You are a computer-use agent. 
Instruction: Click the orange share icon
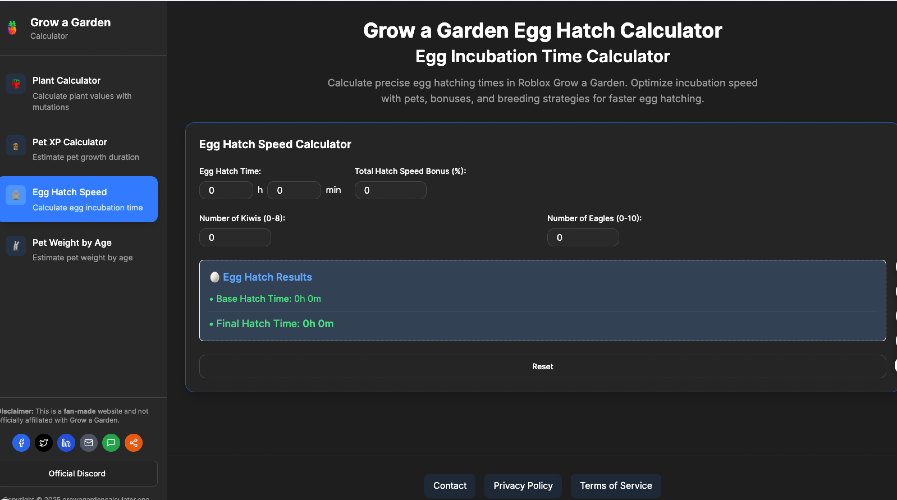133,443
